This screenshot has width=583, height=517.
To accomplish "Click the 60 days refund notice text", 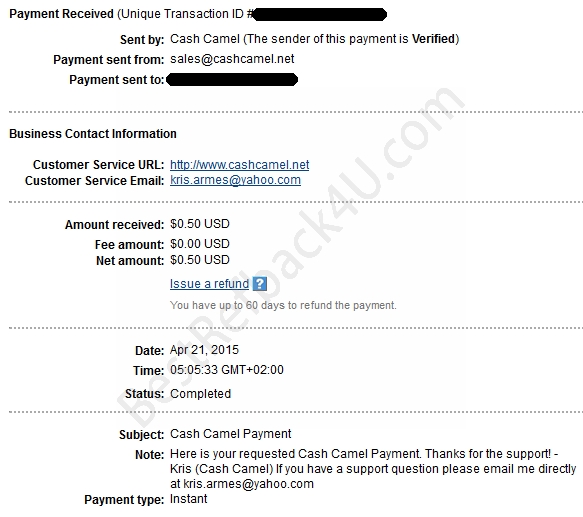I will [x=283, y=306].
